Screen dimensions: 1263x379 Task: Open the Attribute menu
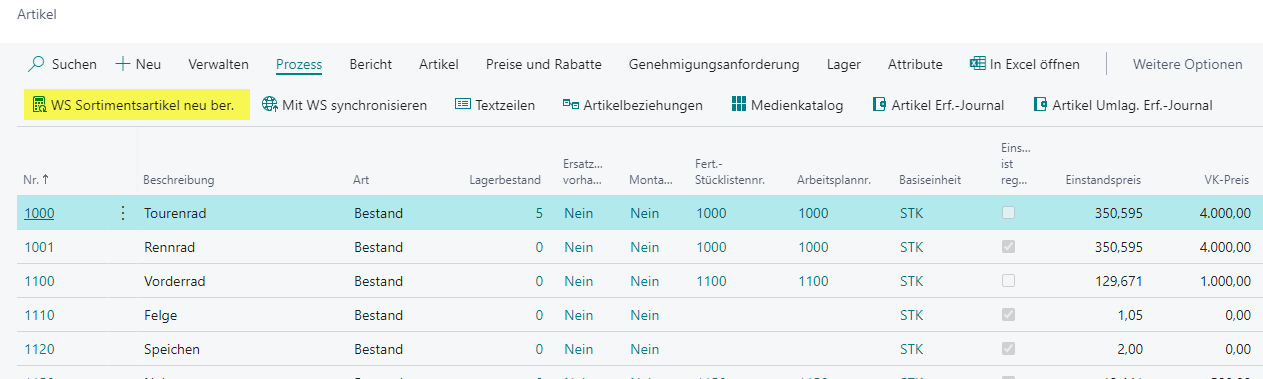coord(915,64)
